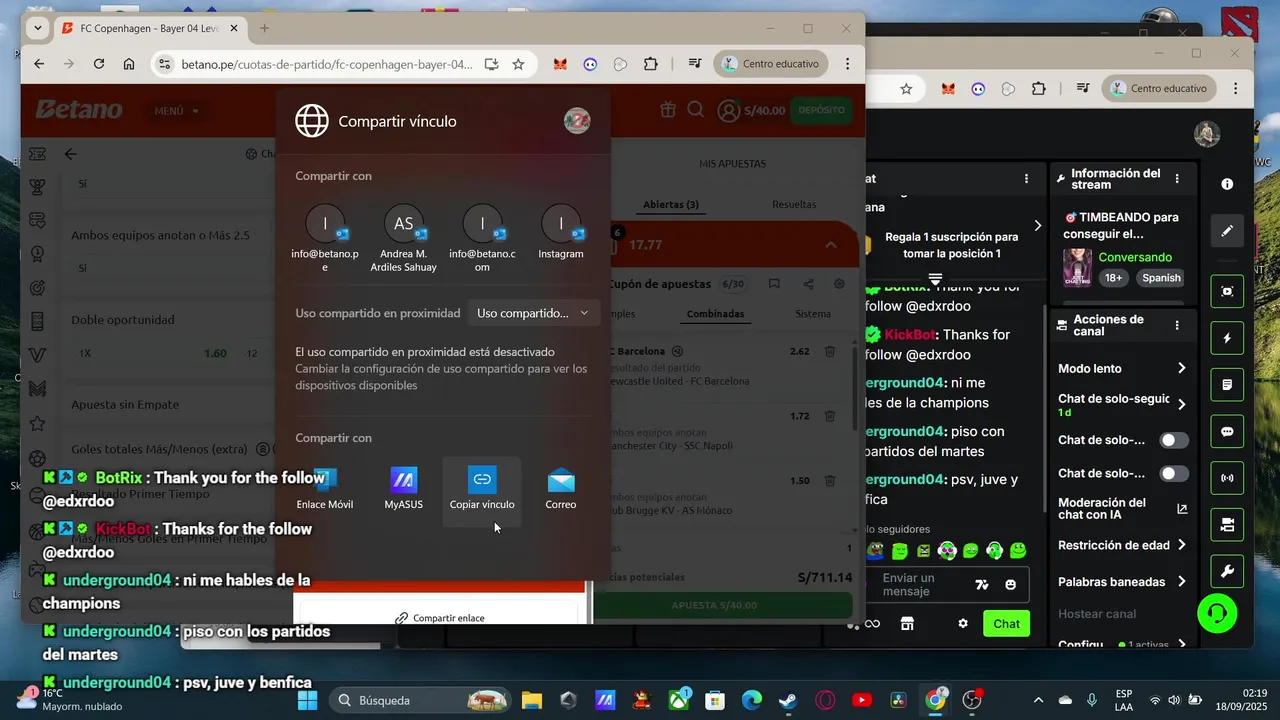Image resolution: width=1280 pixels, height=720 pixels.
Task: Click the wrench tools sidebar icon
Action: point(1227,572)
